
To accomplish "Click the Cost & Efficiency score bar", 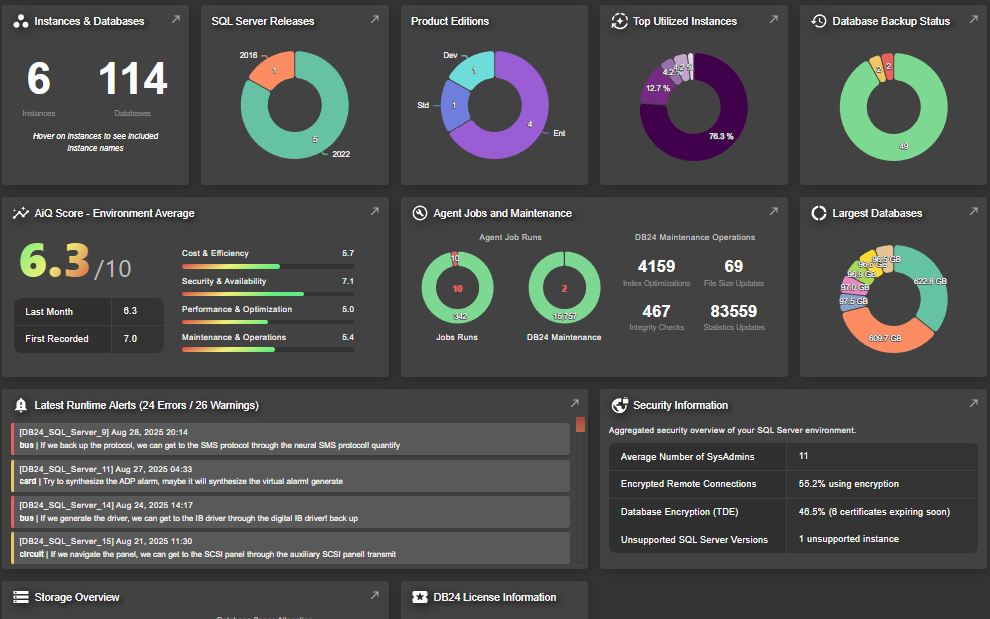I will (x=268, y=267).
